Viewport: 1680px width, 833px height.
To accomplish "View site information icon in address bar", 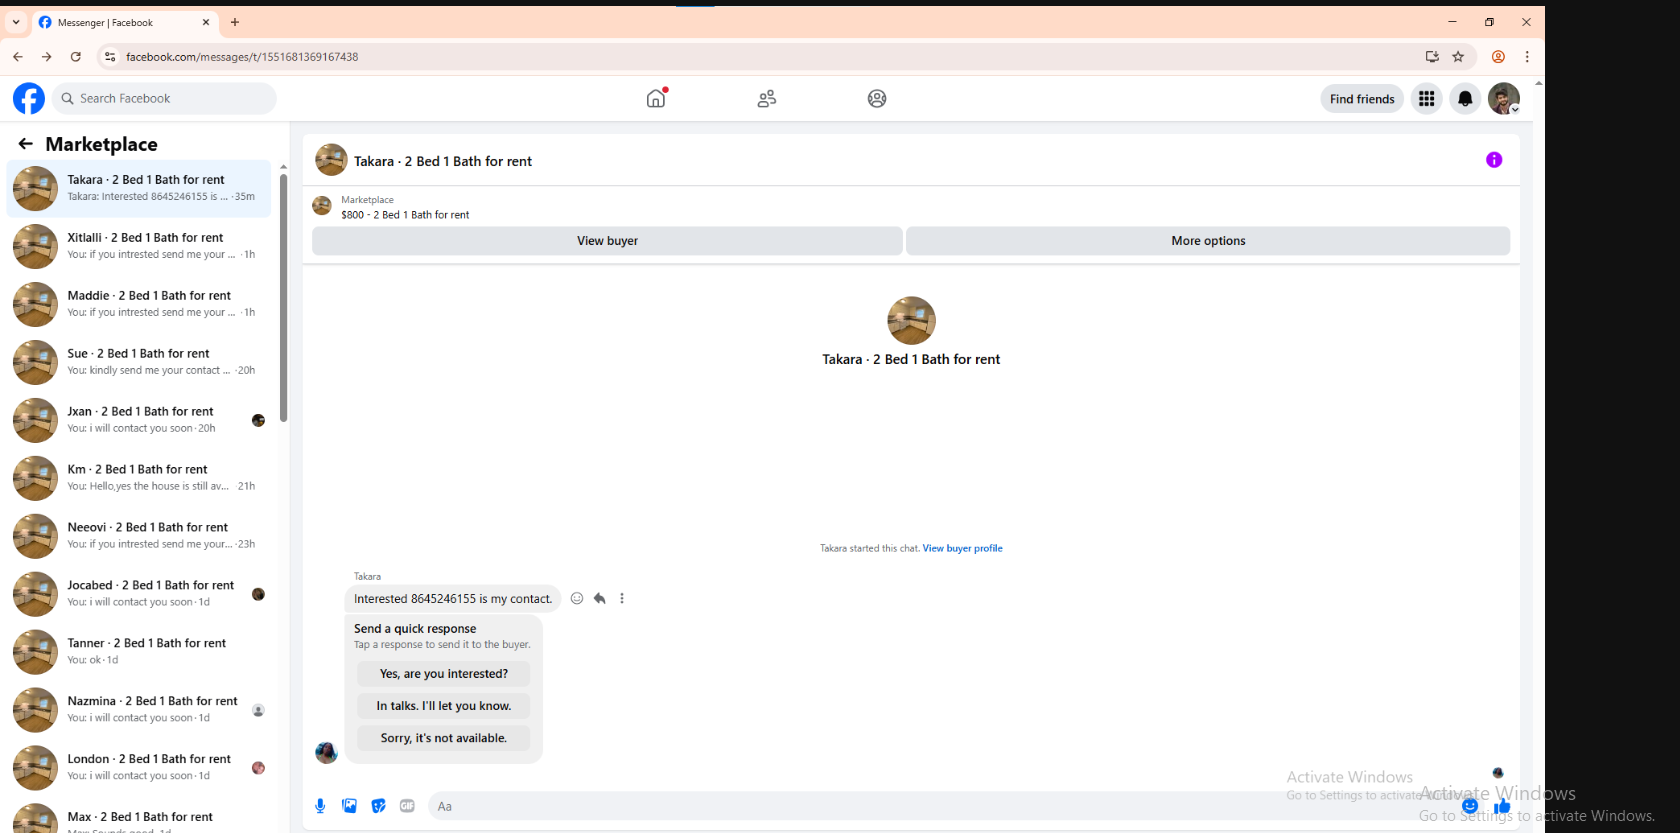I will pyautogui.click(x=110, y=57).
